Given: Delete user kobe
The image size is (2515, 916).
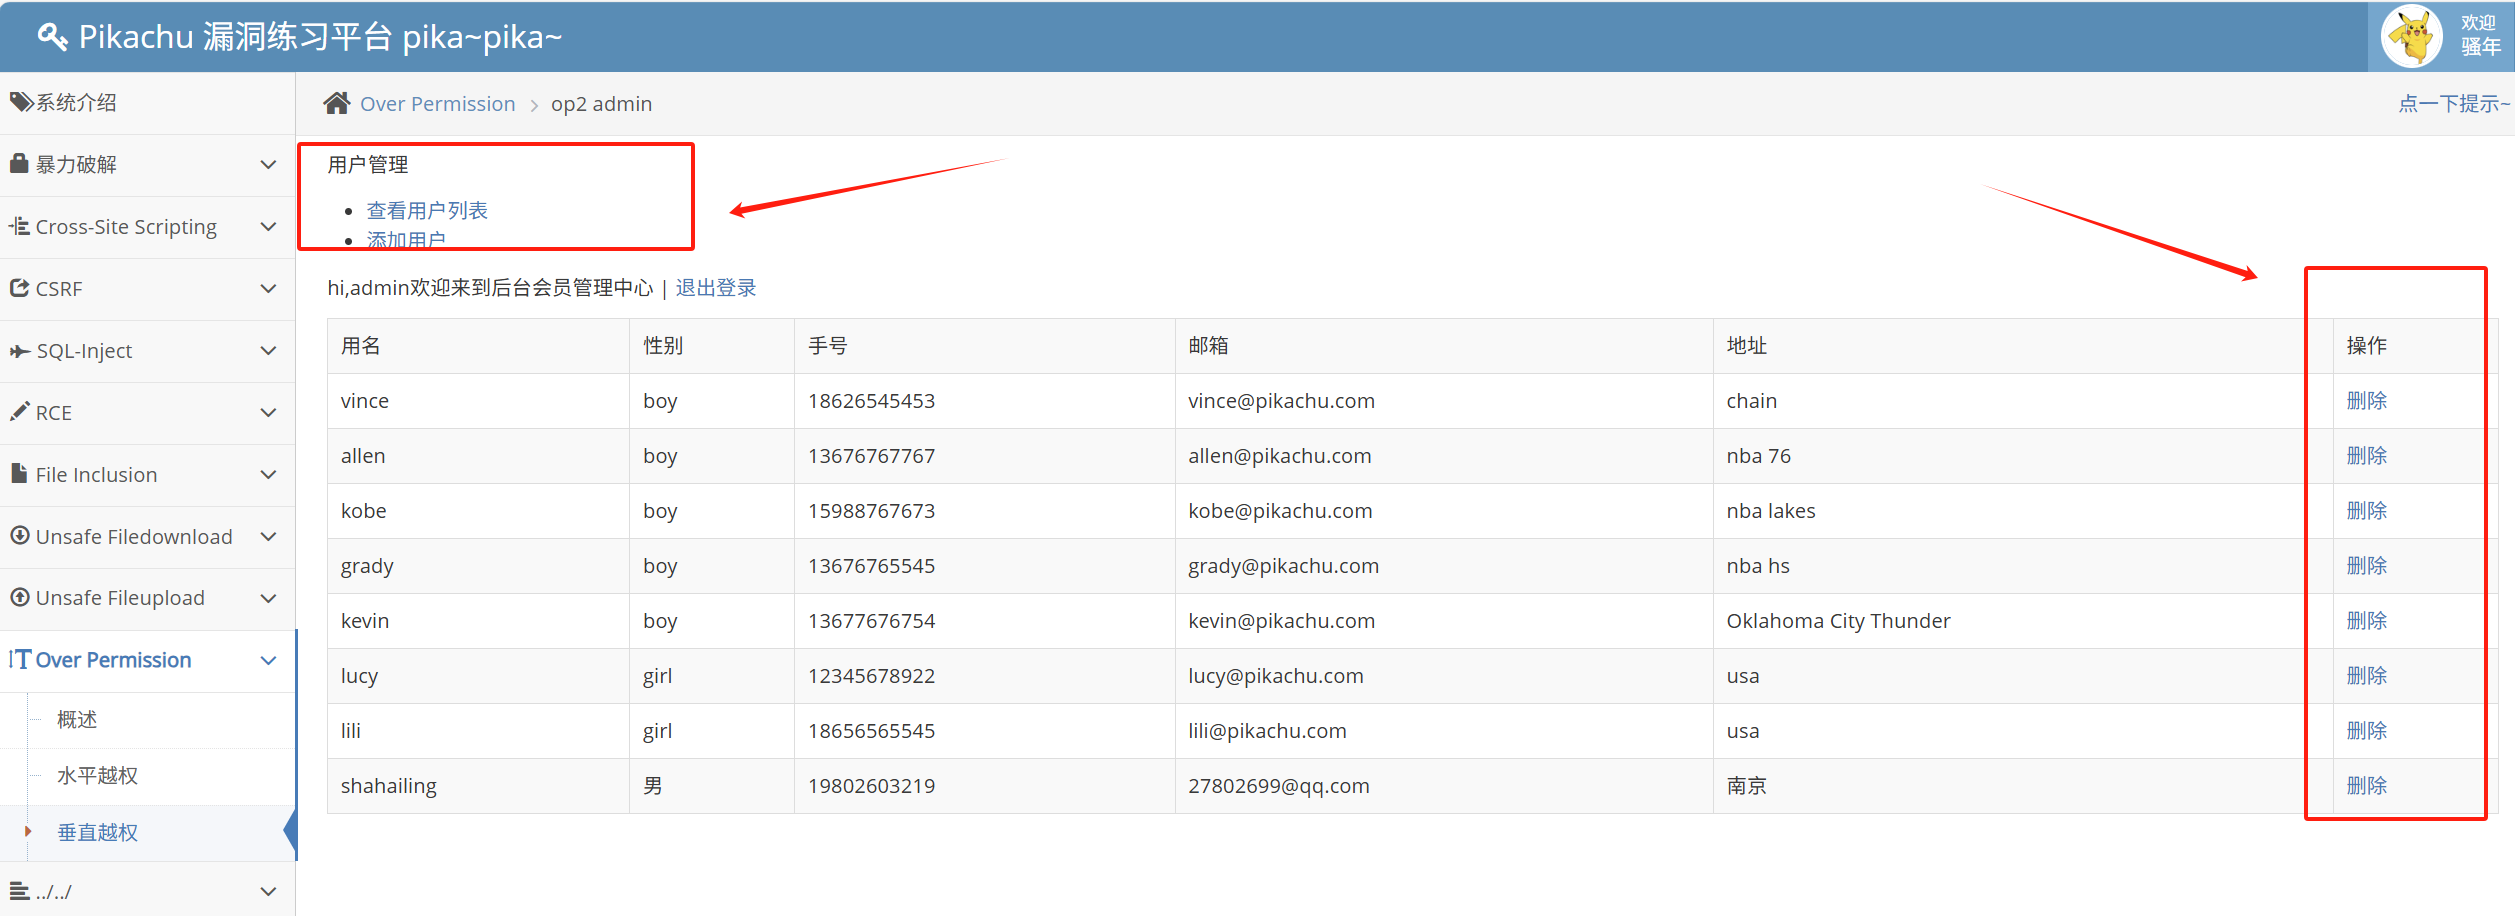Looking at the screenshot, I should tap(2366, 511).
